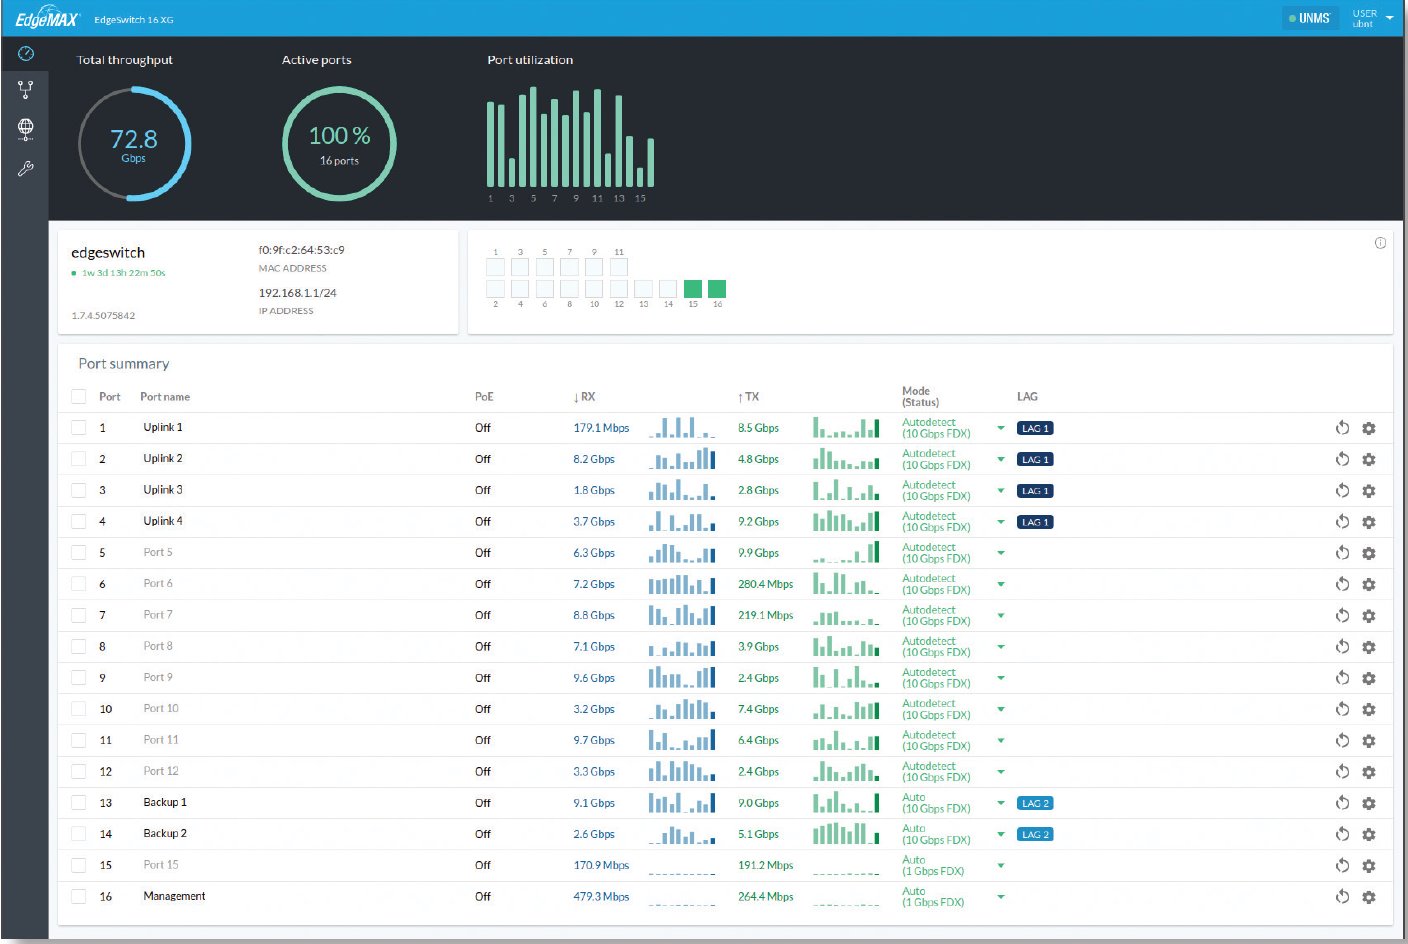Open settings gear for Management port
1408x944 pixels.
pos(1369,897)
